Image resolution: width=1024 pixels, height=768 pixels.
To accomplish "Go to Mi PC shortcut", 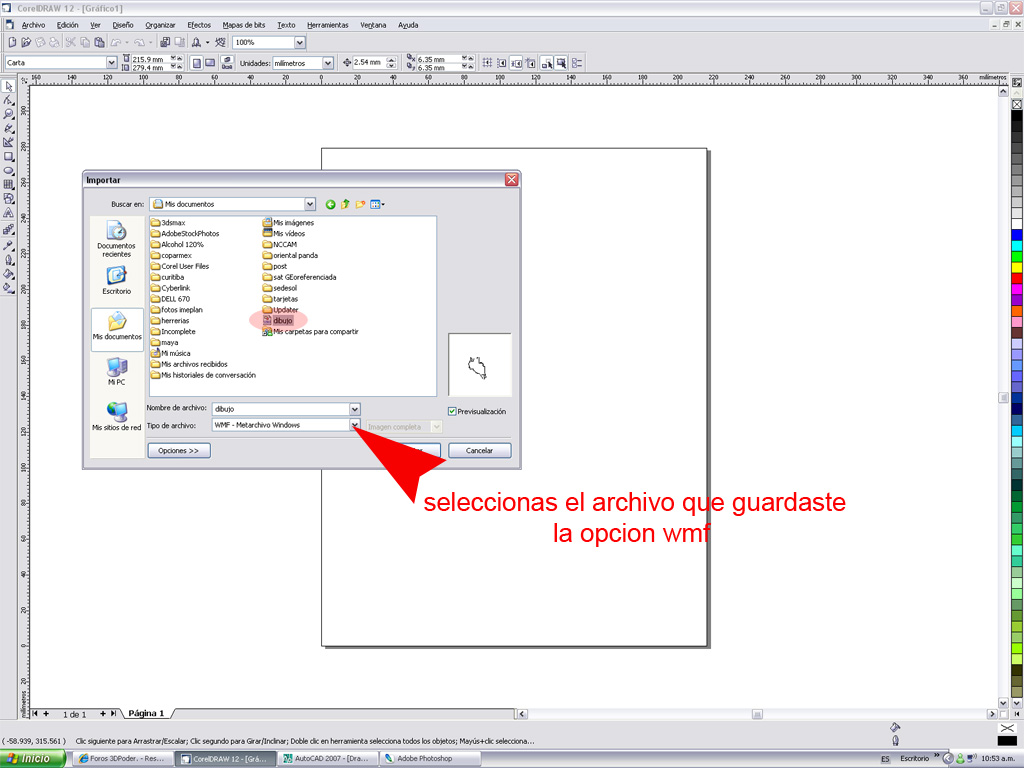I will click(117, 371).
